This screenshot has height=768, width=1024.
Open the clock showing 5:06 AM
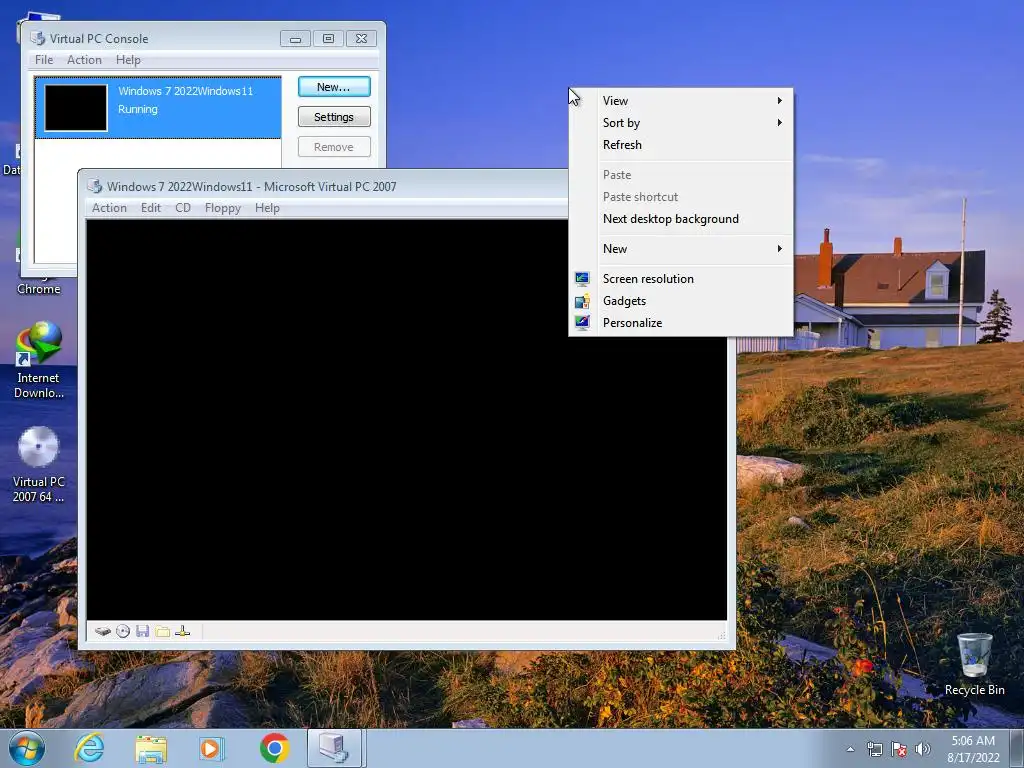[973, 749]
